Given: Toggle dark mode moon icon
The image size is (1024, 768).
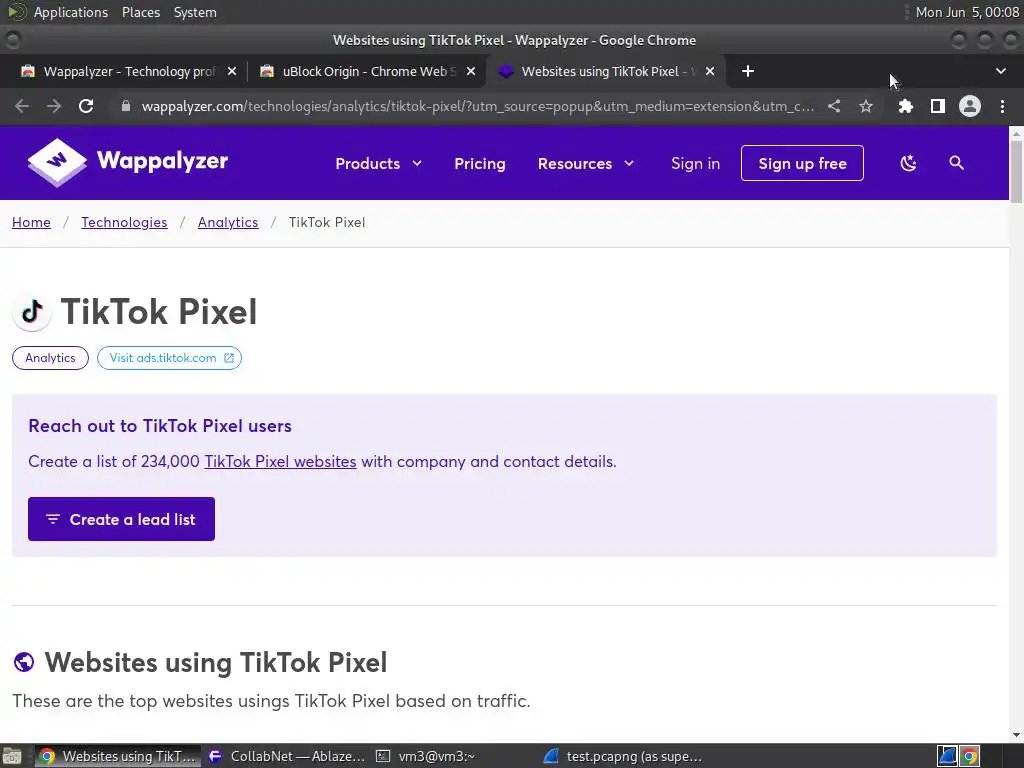Looking at the screenshot, I should [x=908, y=163].
